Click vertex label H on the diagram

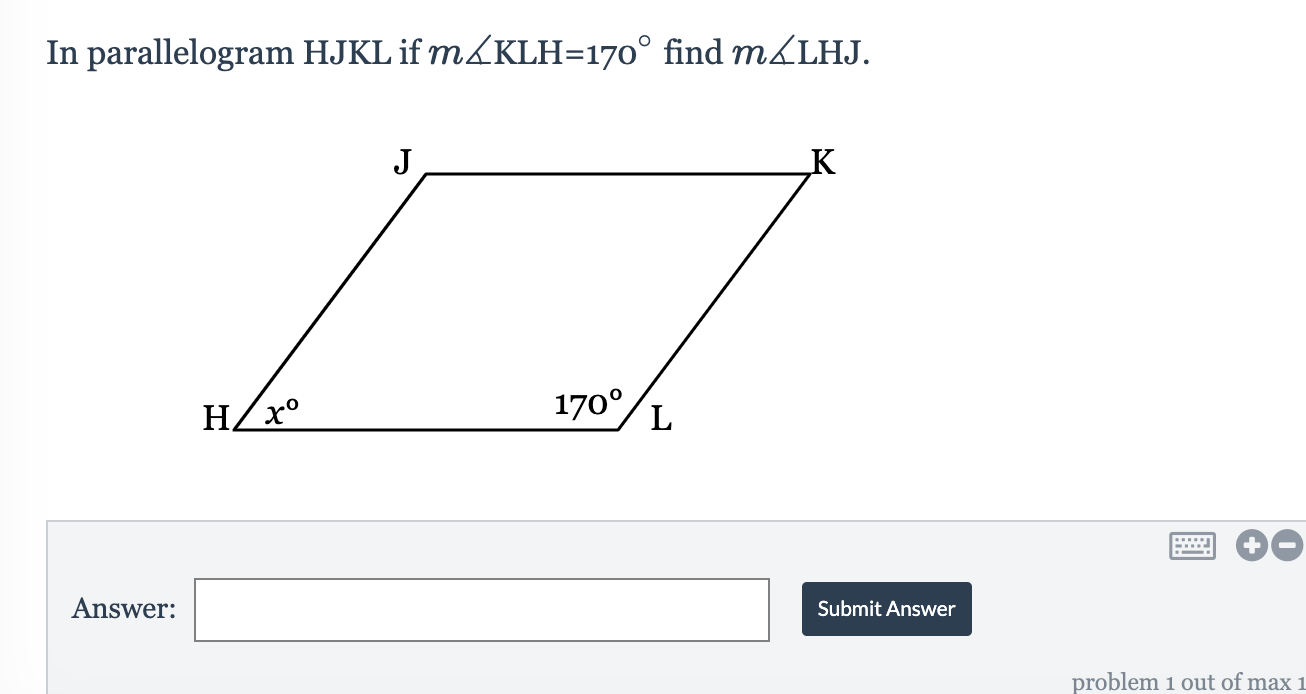tap(215, 418)
